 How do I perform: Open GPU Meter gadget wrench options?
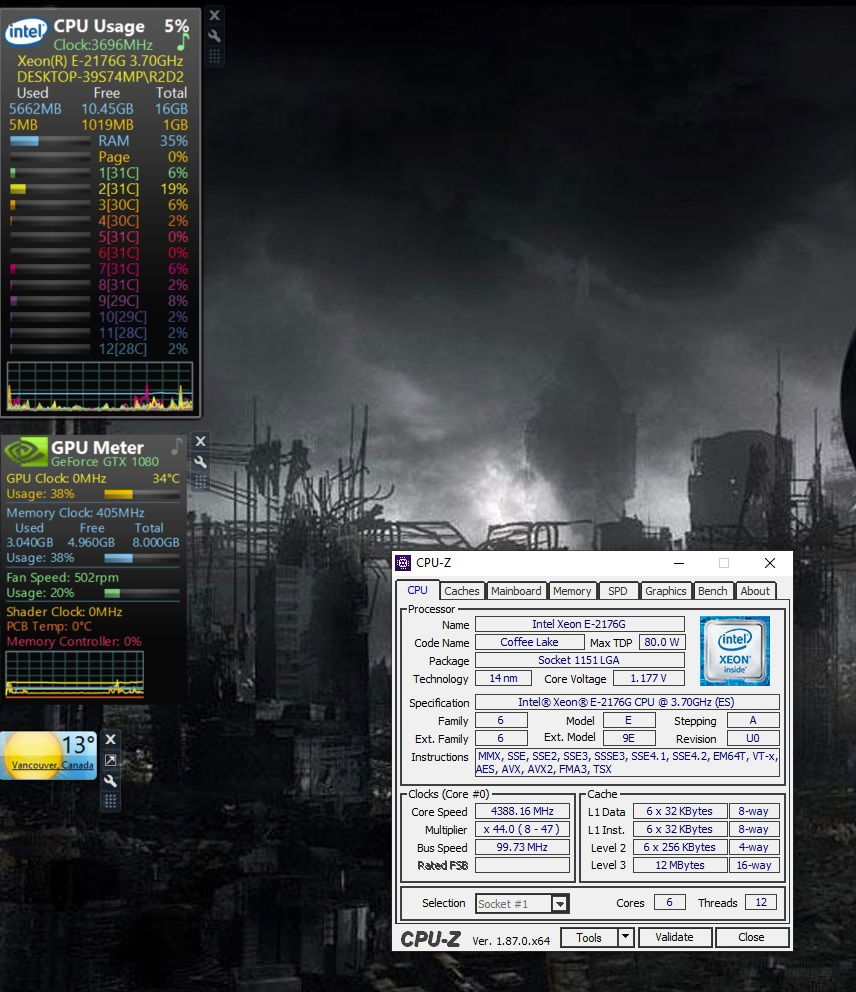pos(200,461)
